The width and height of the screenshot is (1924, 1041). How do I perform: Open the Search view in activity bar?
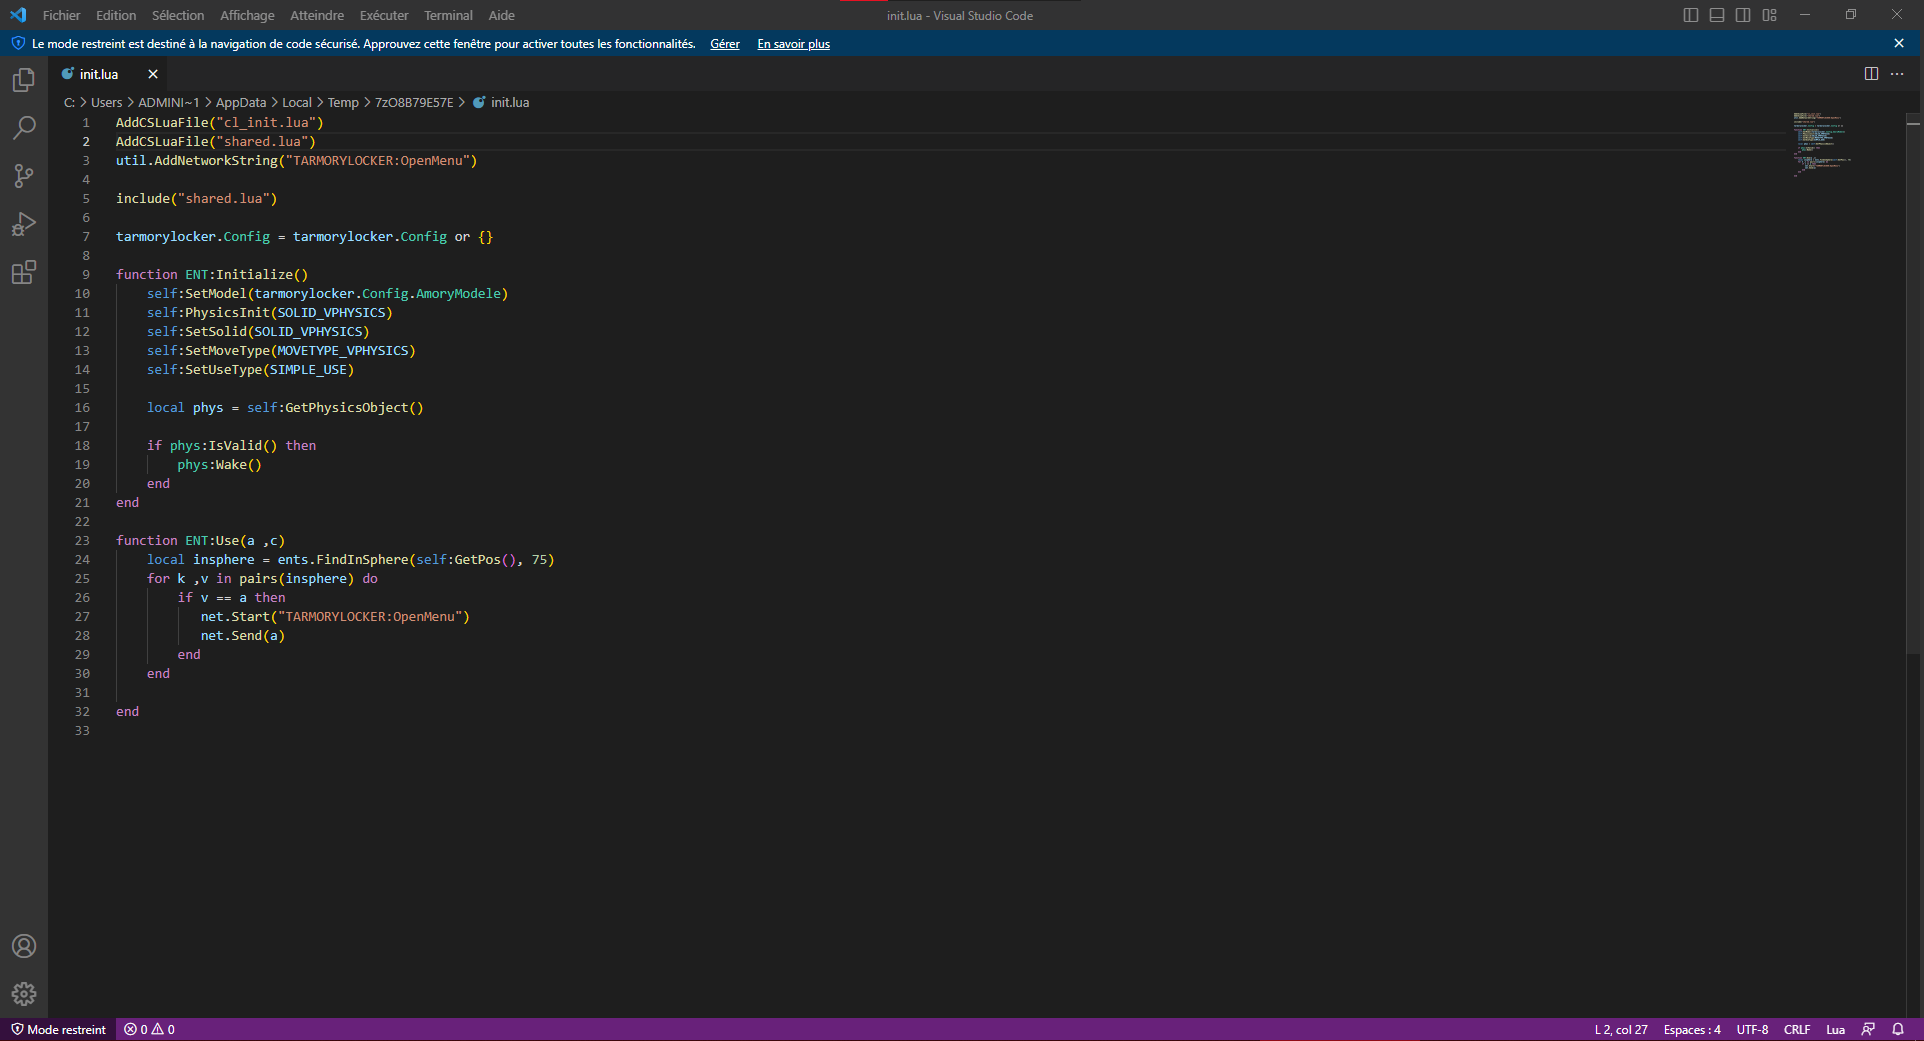[x=24, y=128]
